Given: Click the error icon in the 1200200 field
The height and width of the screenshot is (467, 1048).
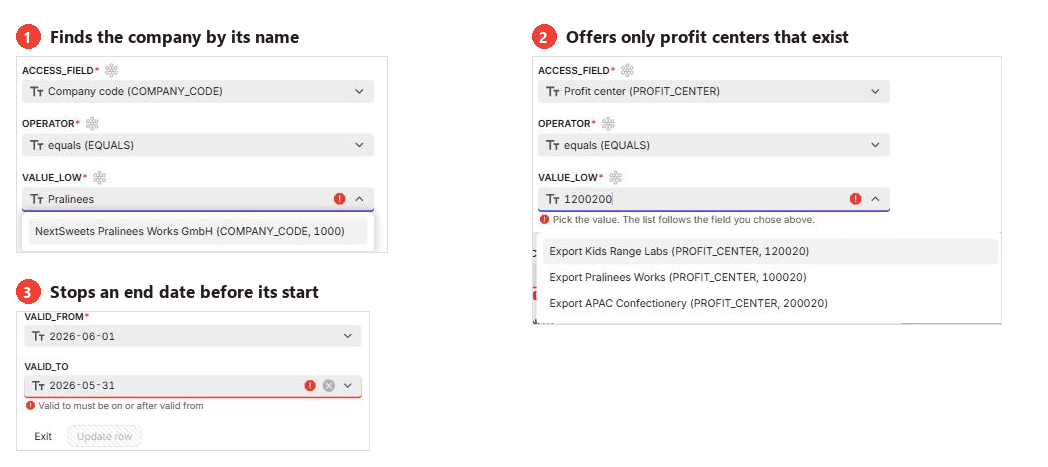Looking at the screenshot, I should point(856,198).
